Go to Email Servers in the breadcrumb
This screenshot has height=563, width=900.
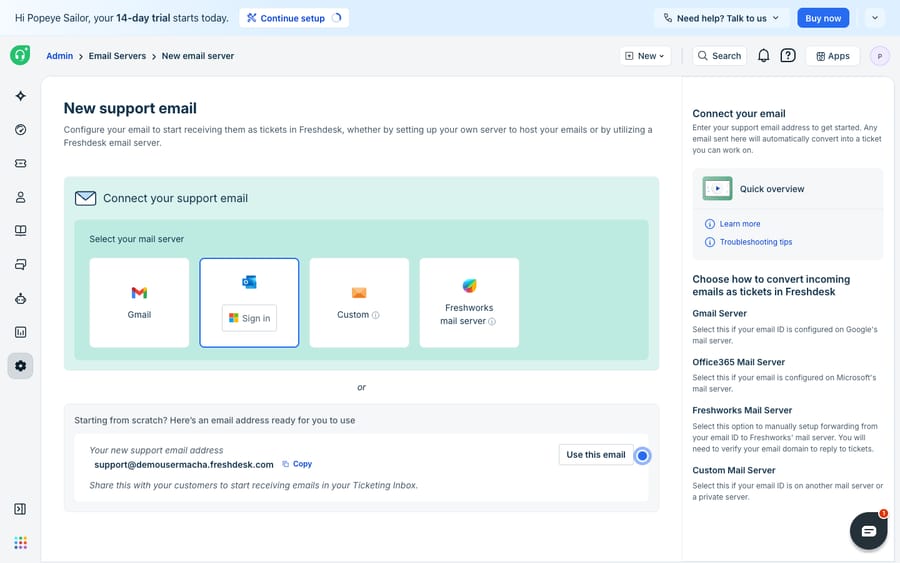tap(117, 56)
